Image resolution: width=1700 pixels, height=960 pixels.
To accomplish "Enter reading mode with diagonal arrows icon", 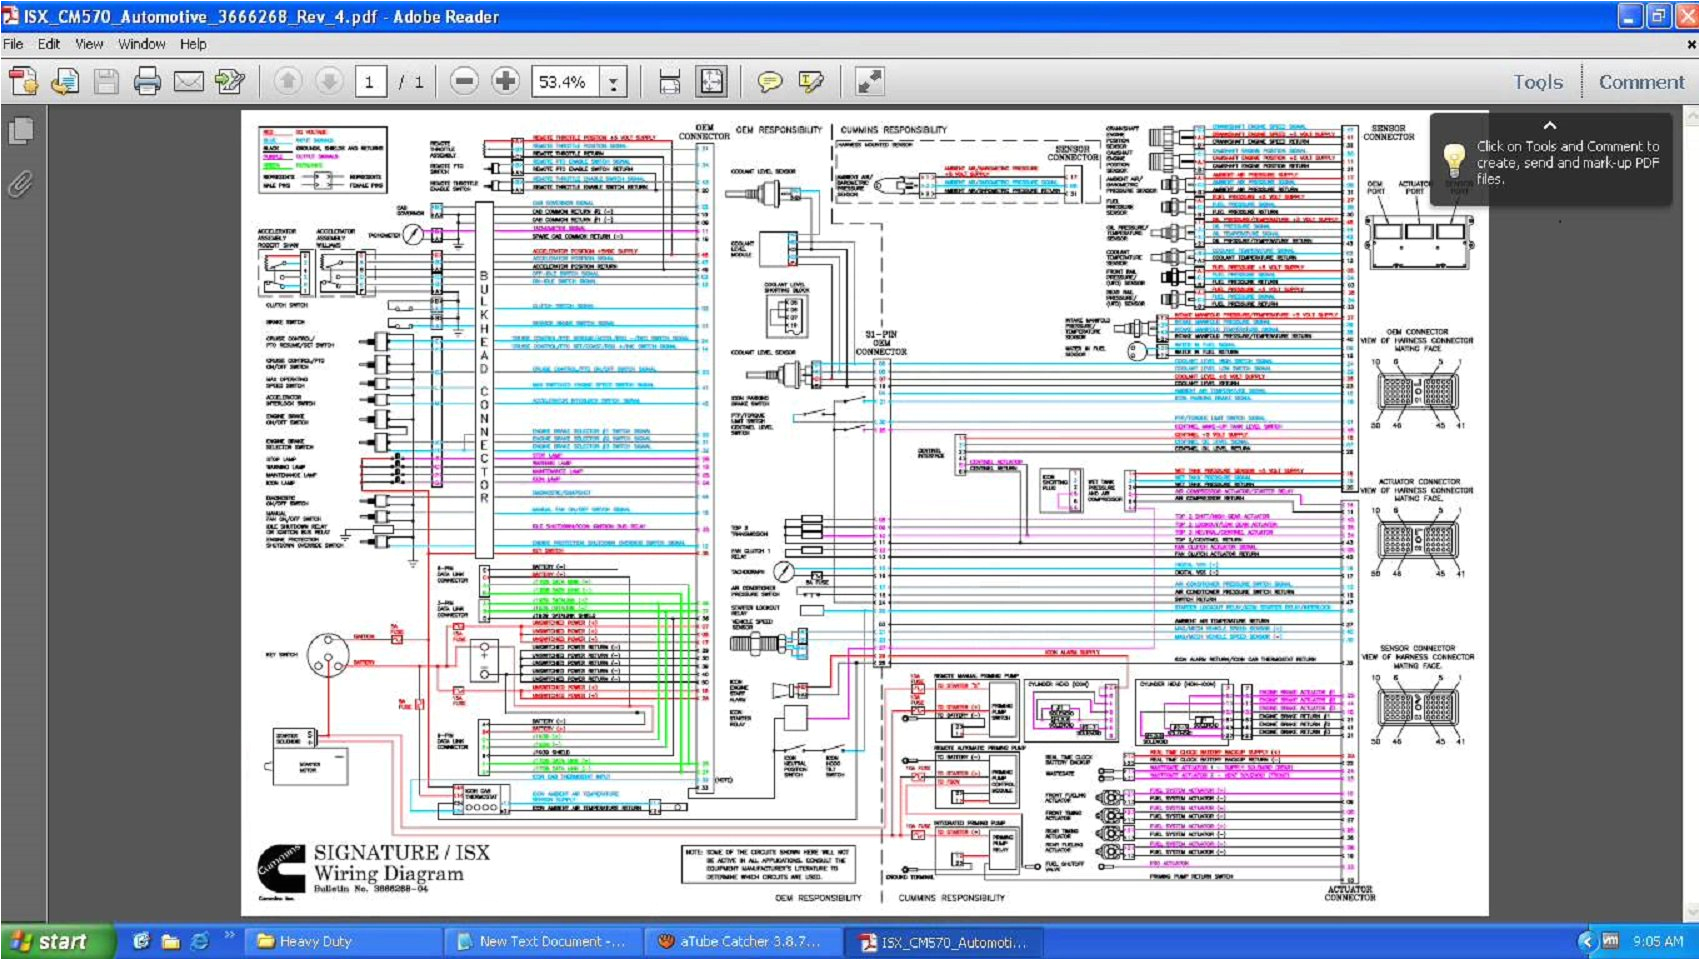I will click(x=868, y=82).
